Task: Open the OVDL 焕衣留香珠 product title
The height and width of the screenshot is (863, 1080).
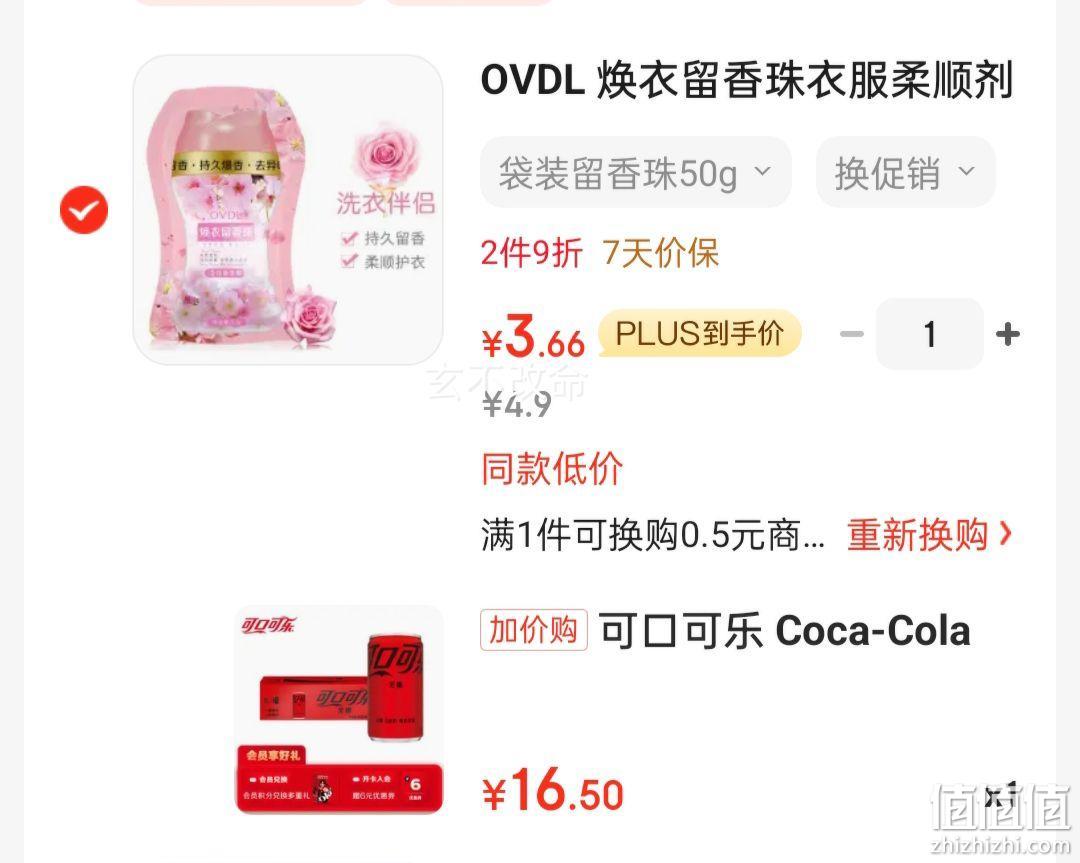Action: [747, 80]
